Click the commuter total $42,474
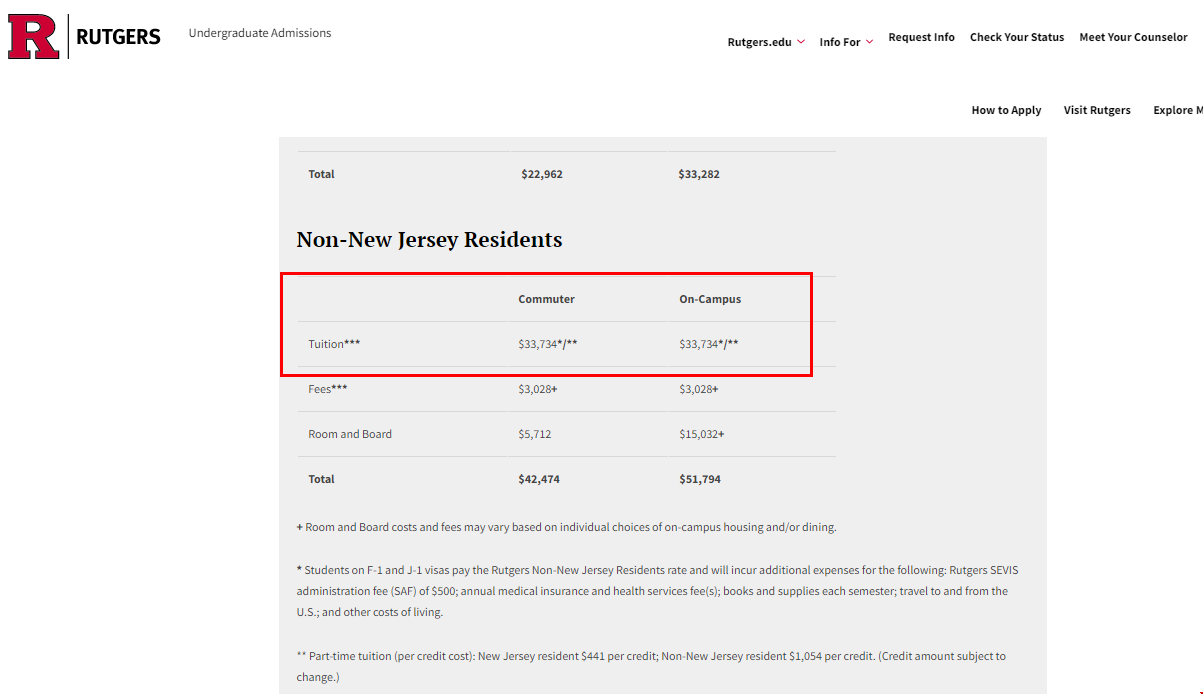The width and height of the screenshot is (1203, 694). point(539,479)
